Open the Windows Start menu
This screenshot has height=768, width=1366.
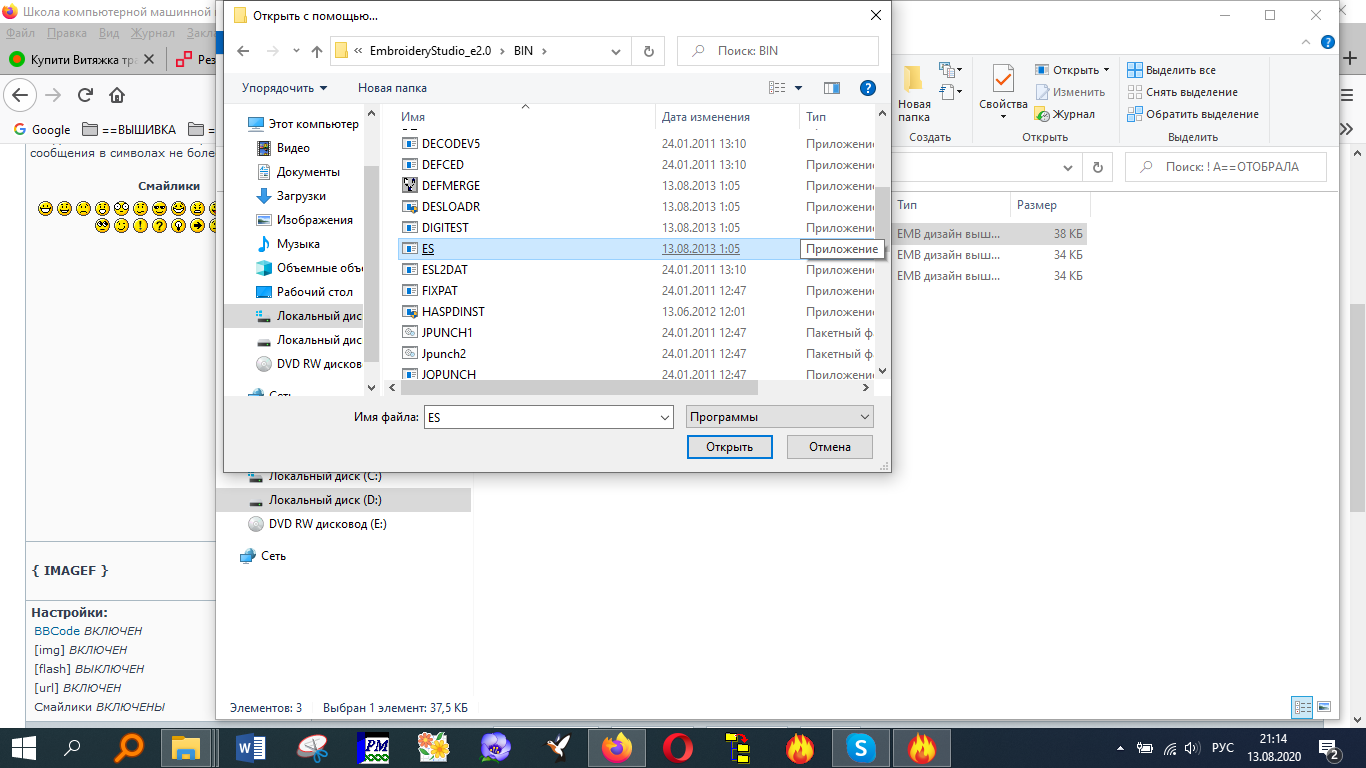click(23, 747)
